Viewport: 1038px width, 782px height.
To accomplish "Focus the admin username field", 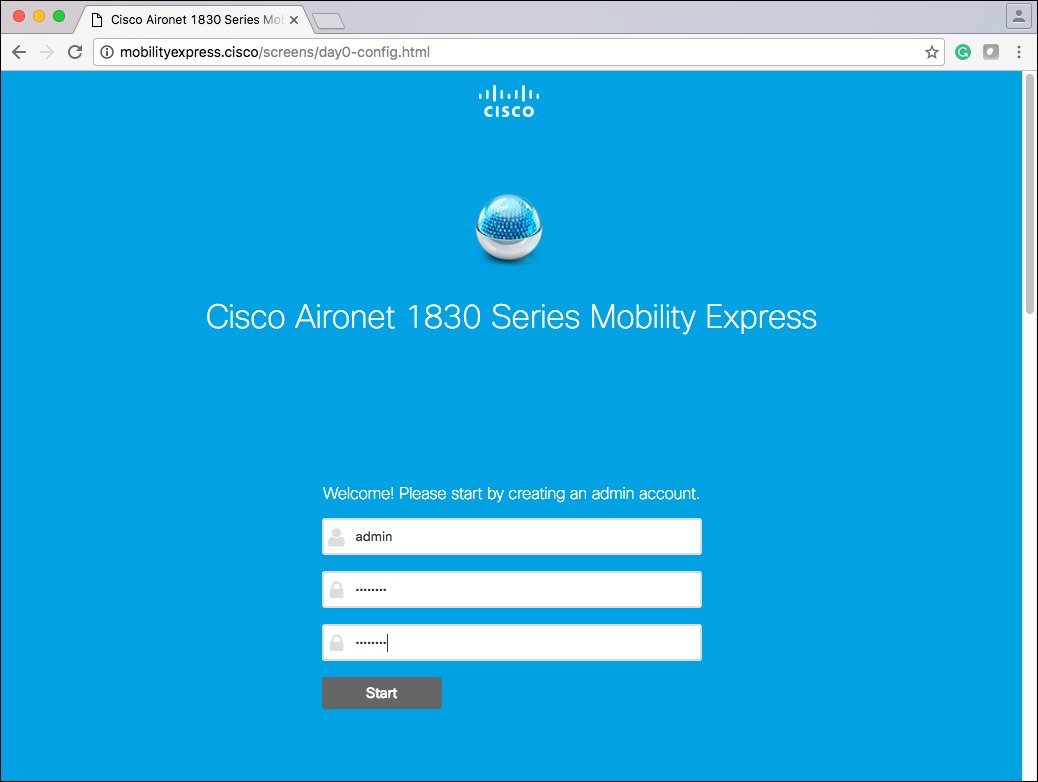I will point(512,537).
